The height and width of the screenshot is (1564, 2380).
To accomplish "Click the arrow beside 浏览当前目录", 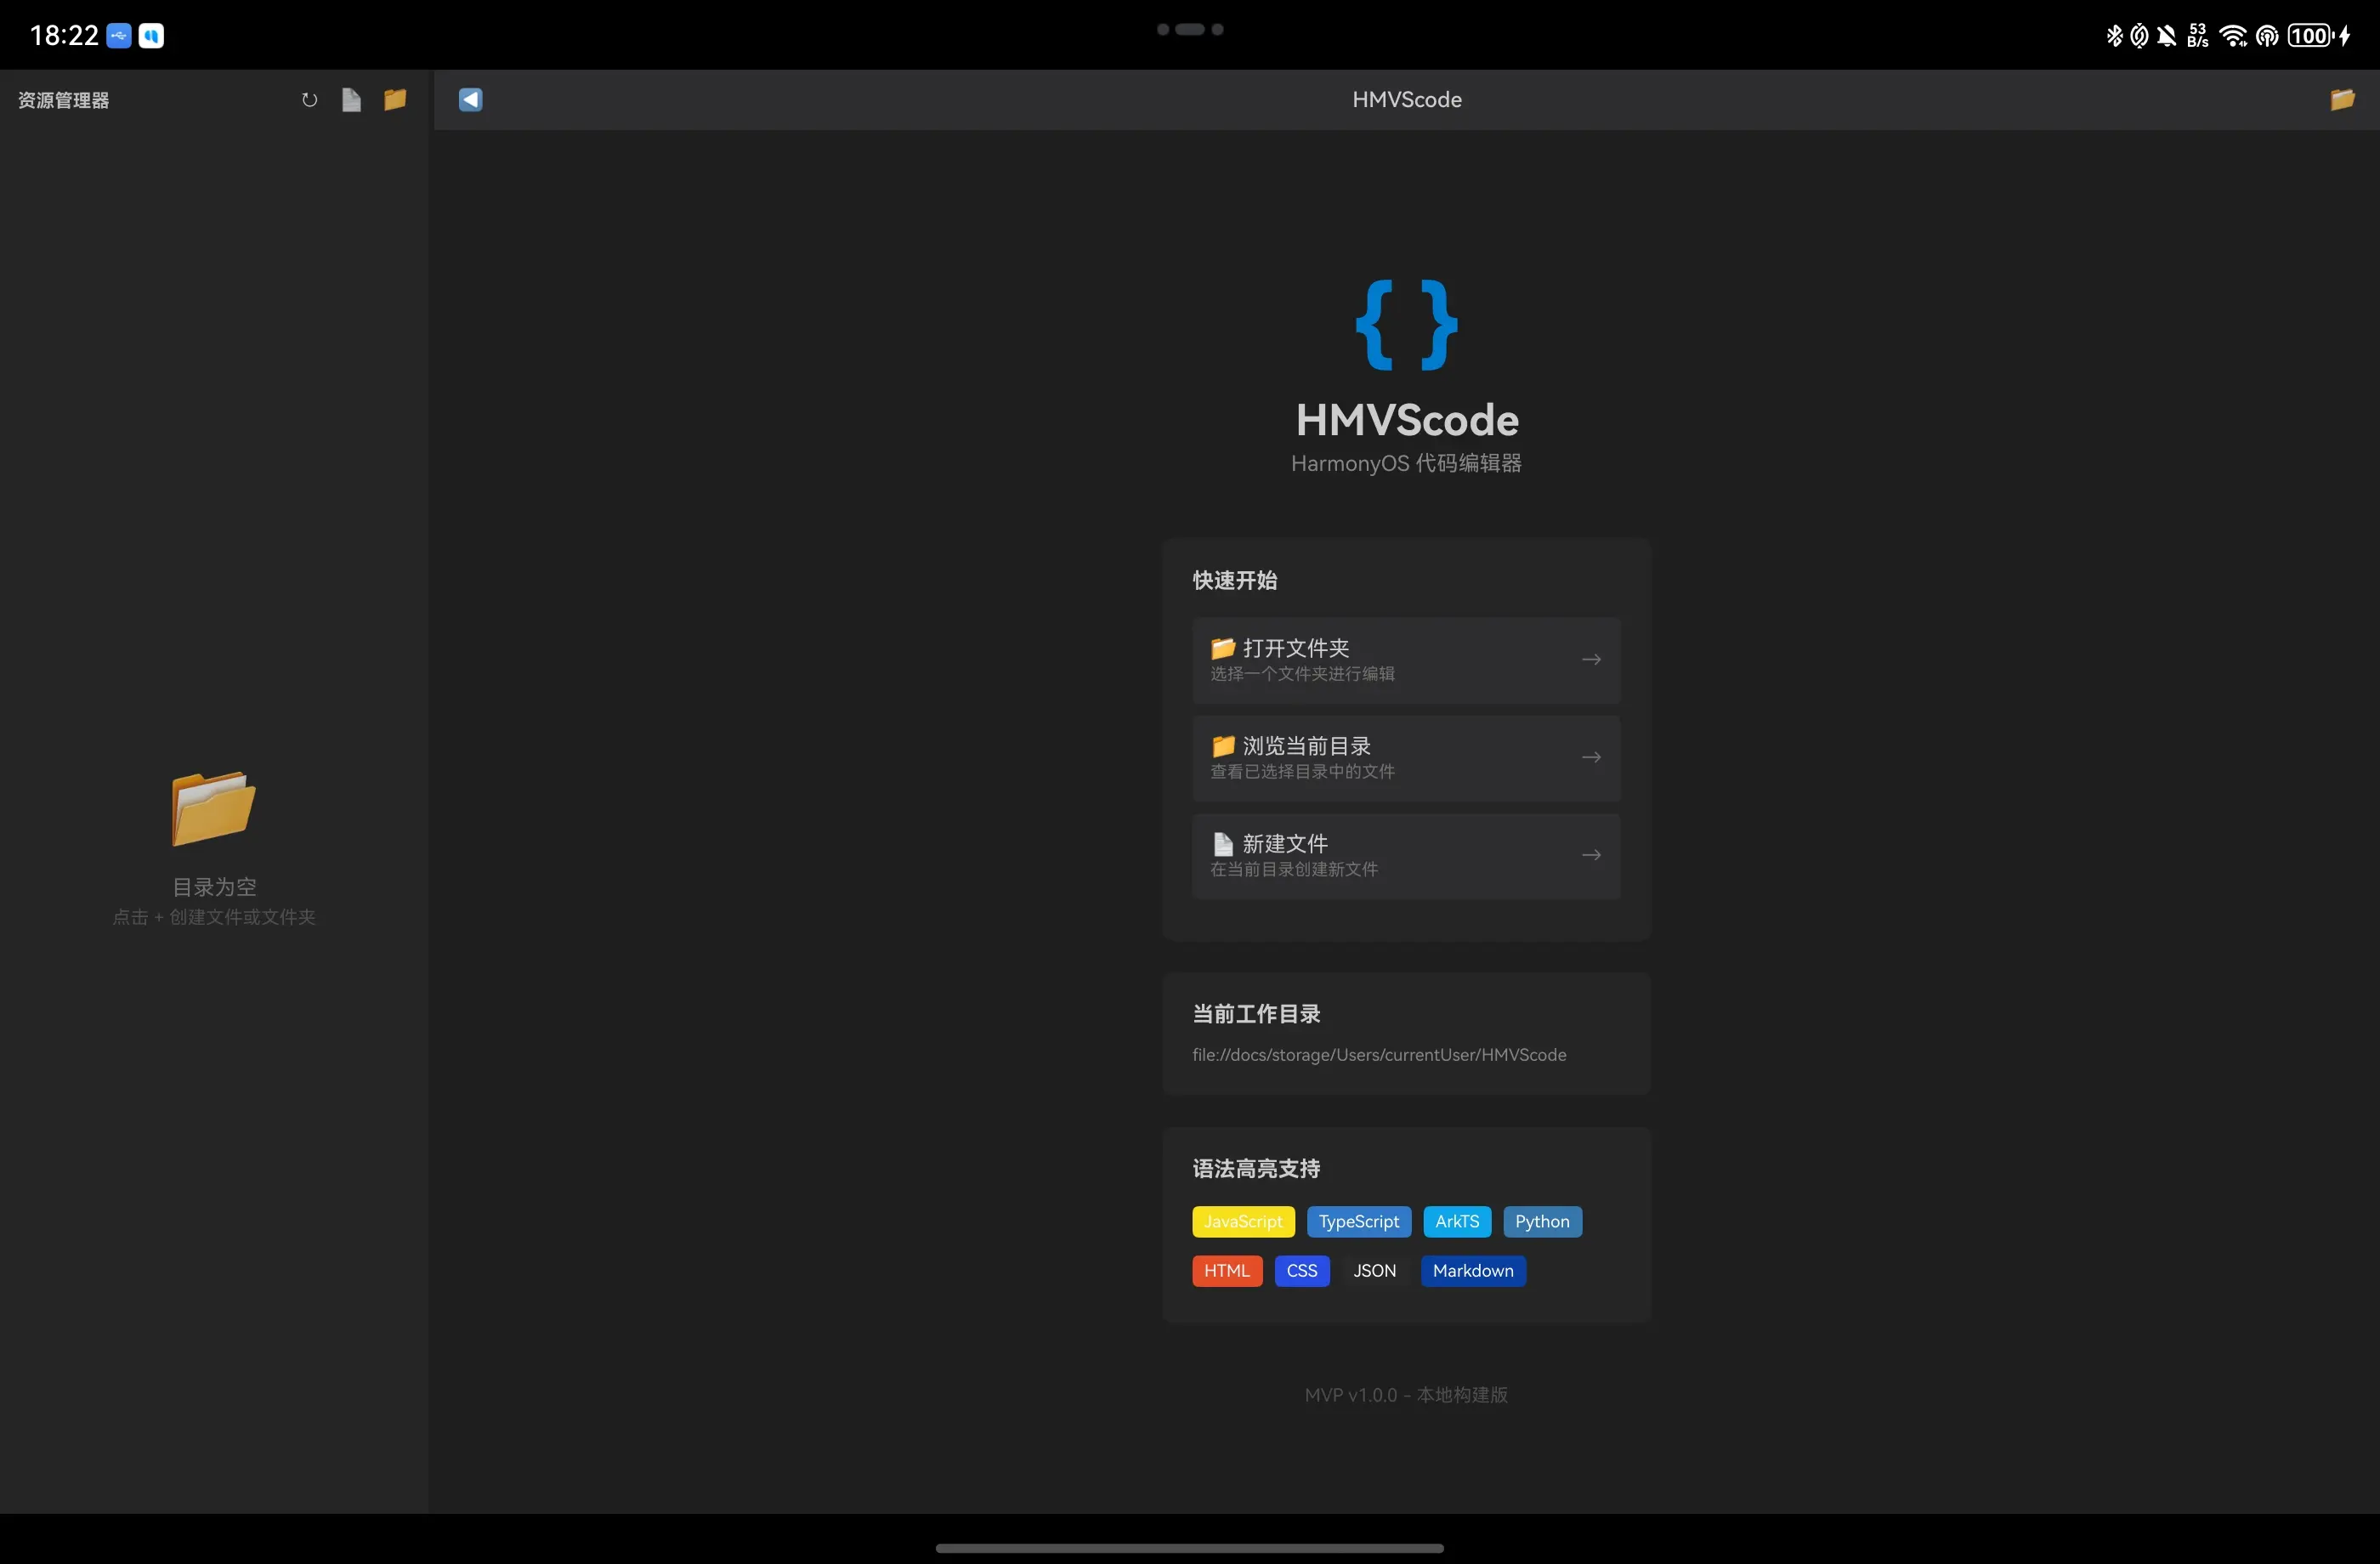I will coord(1591,758).
